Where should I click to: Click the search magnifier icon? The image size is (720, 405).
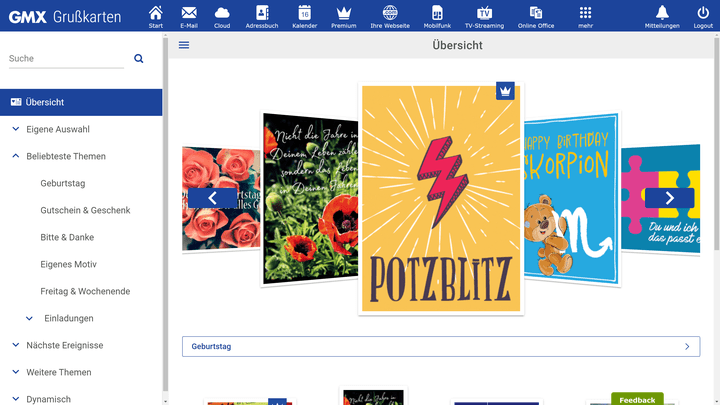pyautogui.click(x=139, y=59)
